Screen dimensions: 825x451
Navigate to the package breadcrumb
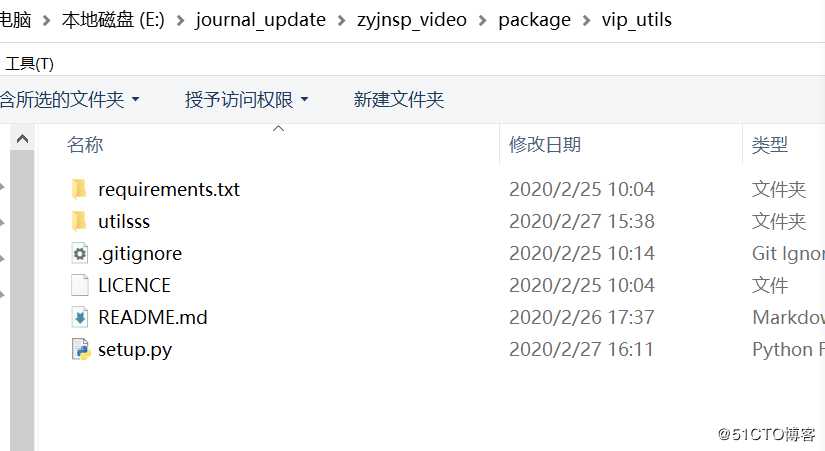pyautogui.click(x=534, y=20)
